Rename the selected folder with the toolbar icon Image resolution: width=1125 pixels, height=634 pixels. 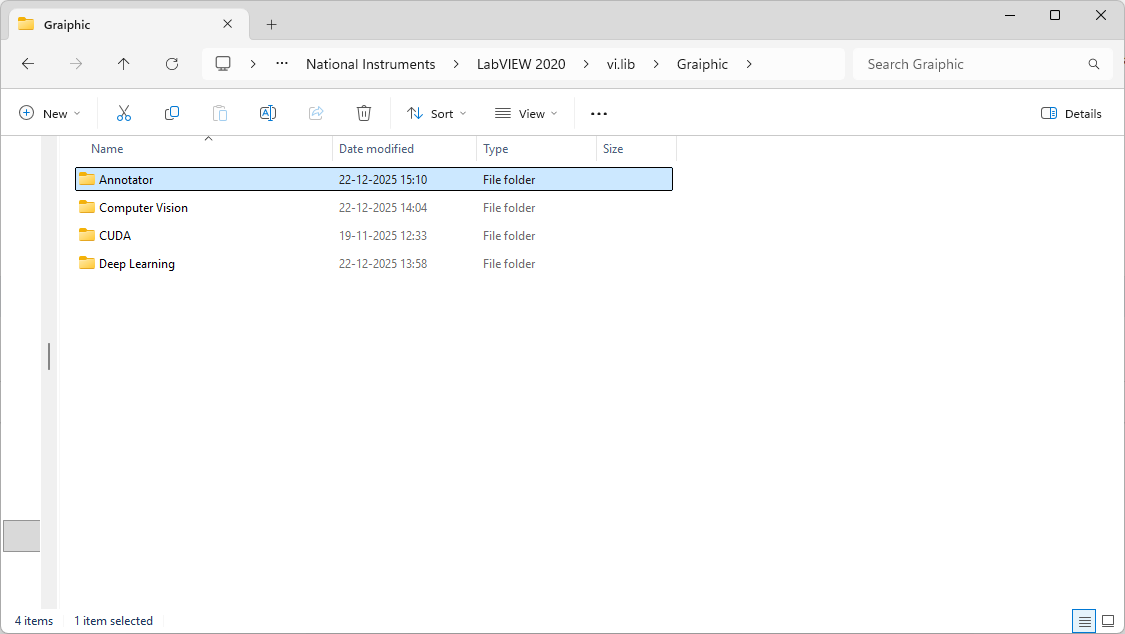pos(267,112)
